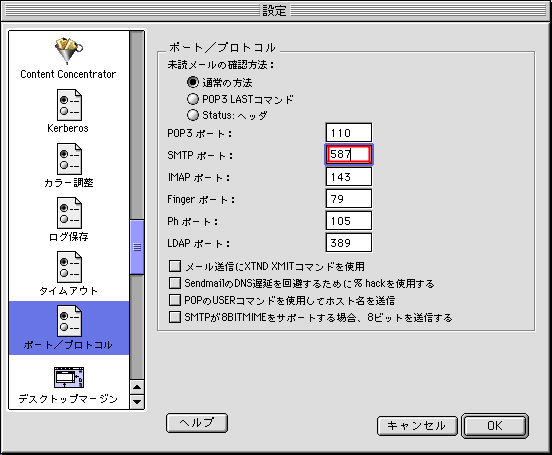Choose the POP3 LASTコマンド option
The height and width of the screenshot is (455, 552).
pyautogui.click(x=193, y=99)
